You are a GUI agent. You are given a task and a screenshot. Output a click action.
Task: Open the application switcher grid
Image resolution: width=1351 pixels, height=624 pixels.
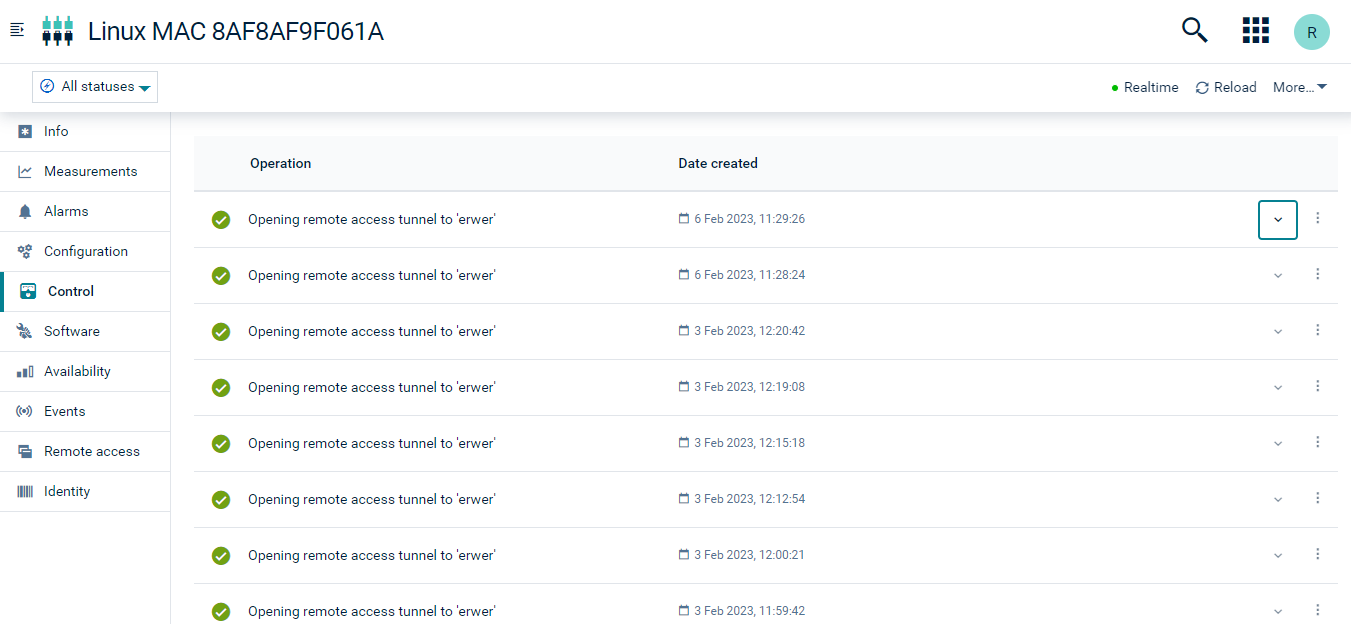1255,30
